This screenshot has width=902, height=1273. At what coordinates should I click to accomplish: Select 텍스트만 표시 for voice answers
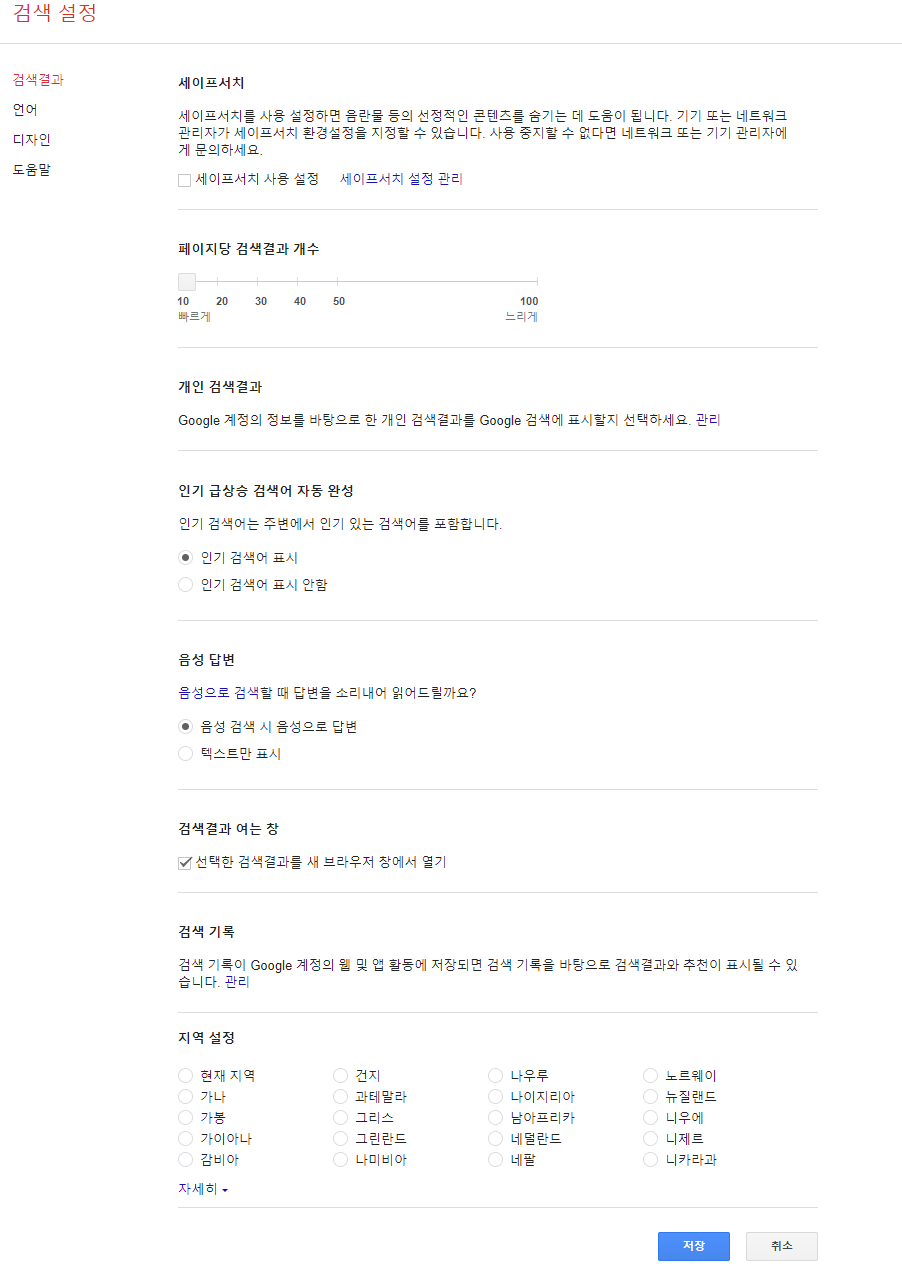184,753
